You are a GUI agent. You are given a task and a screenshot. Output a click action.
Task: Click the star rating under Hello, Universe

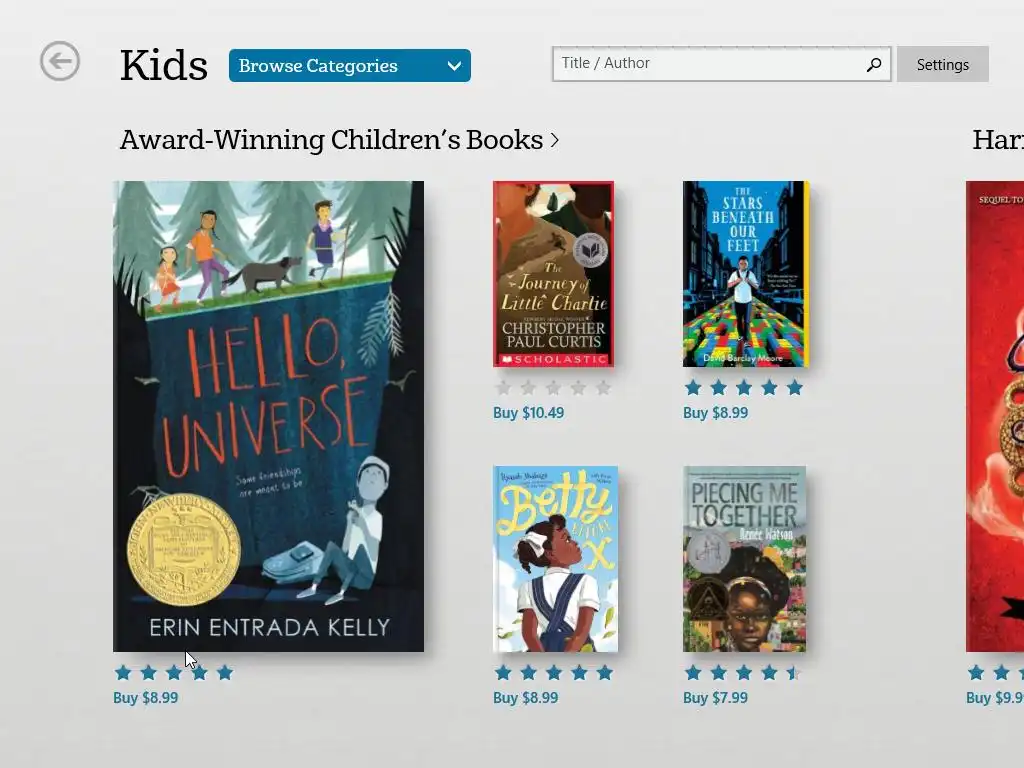[x=174, y=672]
